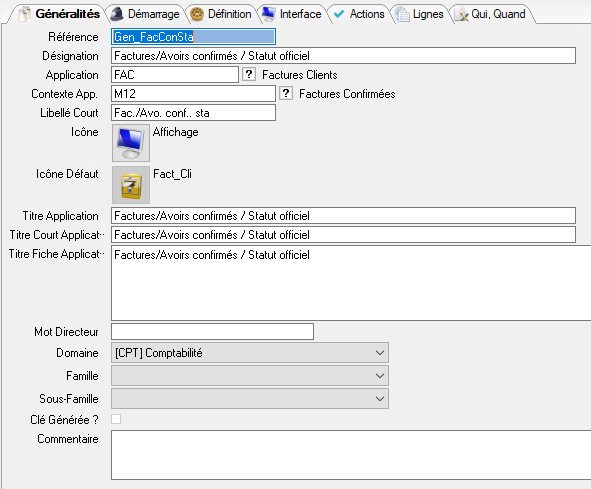Screen dimensions: 591x489
Task: Switch to the Définition tab
Action: (221, 14)
